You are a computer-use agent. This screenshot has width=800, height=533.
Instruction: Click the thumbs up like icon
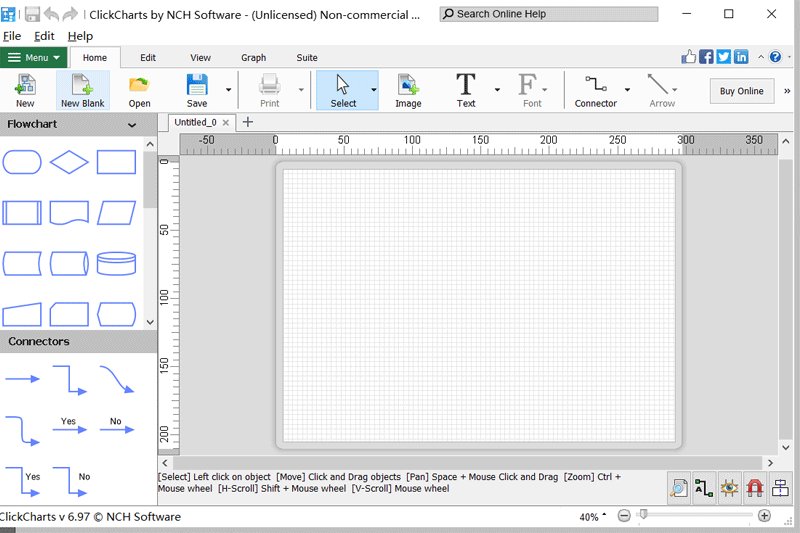(689, 57)
